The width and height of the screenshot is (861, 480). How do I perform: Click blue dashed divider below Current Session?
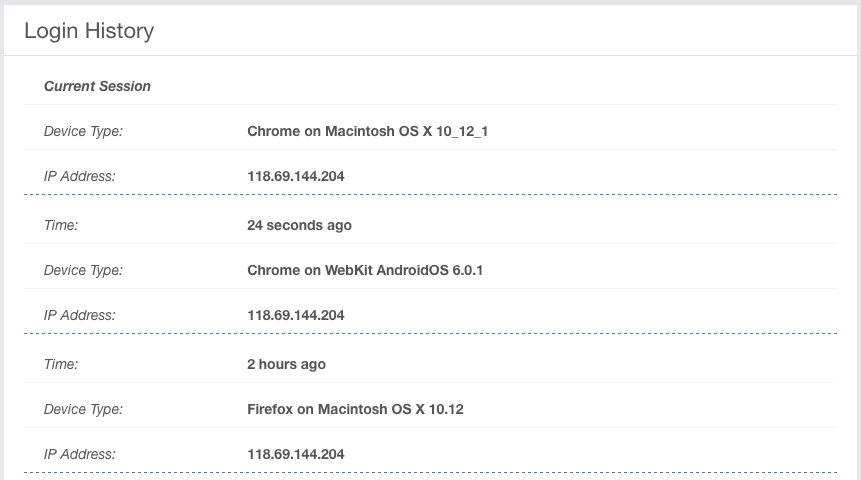click(430, 194)
